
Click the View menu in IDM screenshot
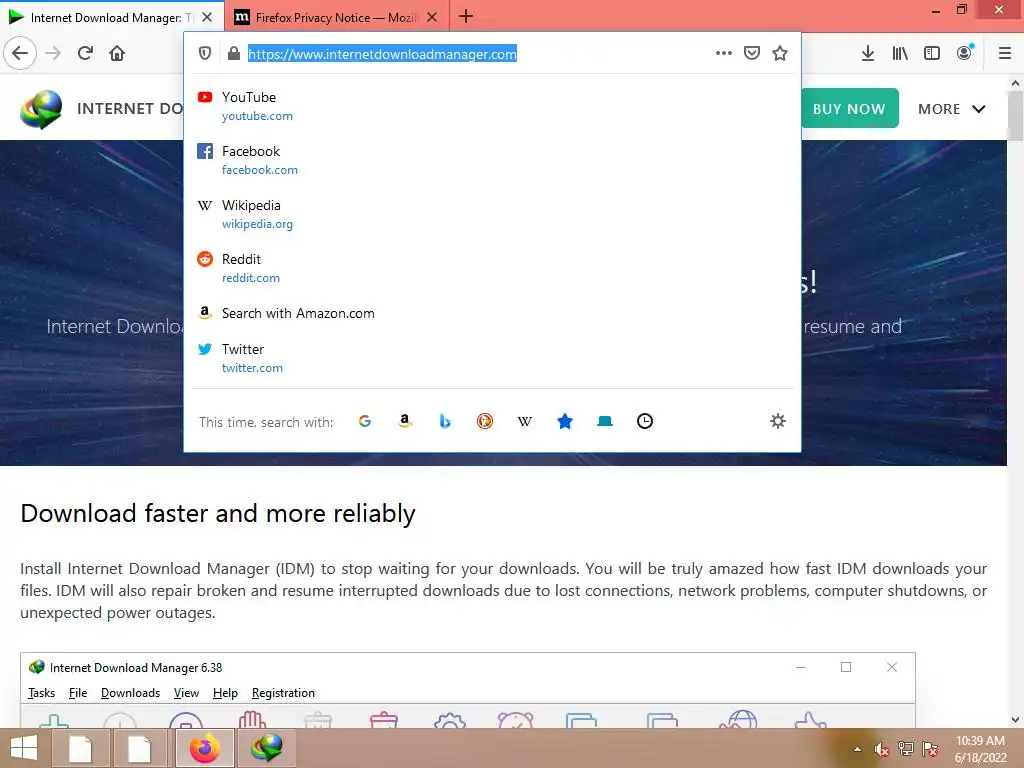186,693
